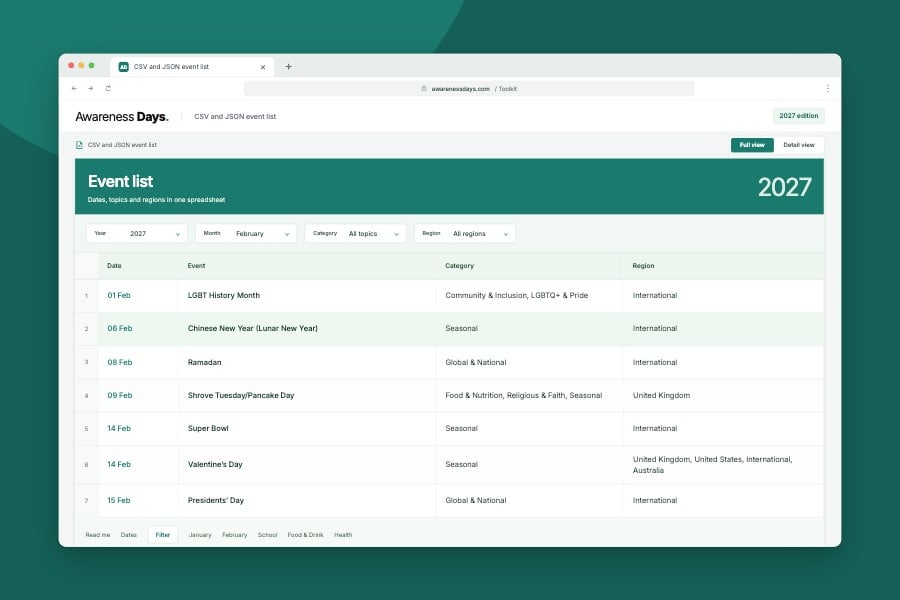Screen dimensions: 900x600
Task: Click the address bar URL field
Action: tap(469, 88)
